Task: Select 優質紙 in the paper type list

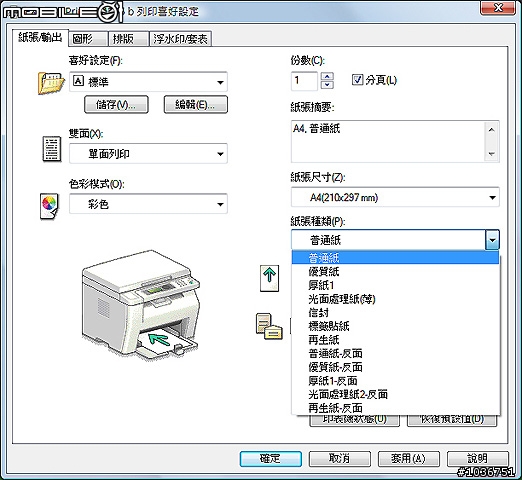Action: pyautogui.click(x=395, y=272)
